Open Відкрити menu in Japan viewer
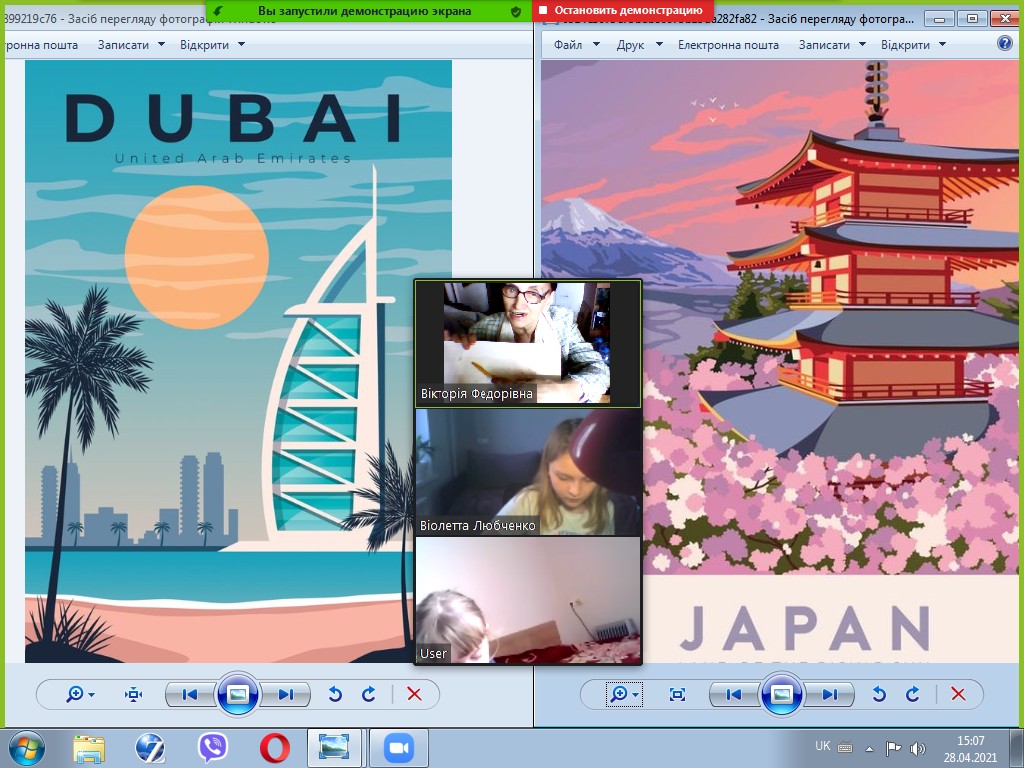Screen dimensions: 1024x768 click(x=905, y=44)
